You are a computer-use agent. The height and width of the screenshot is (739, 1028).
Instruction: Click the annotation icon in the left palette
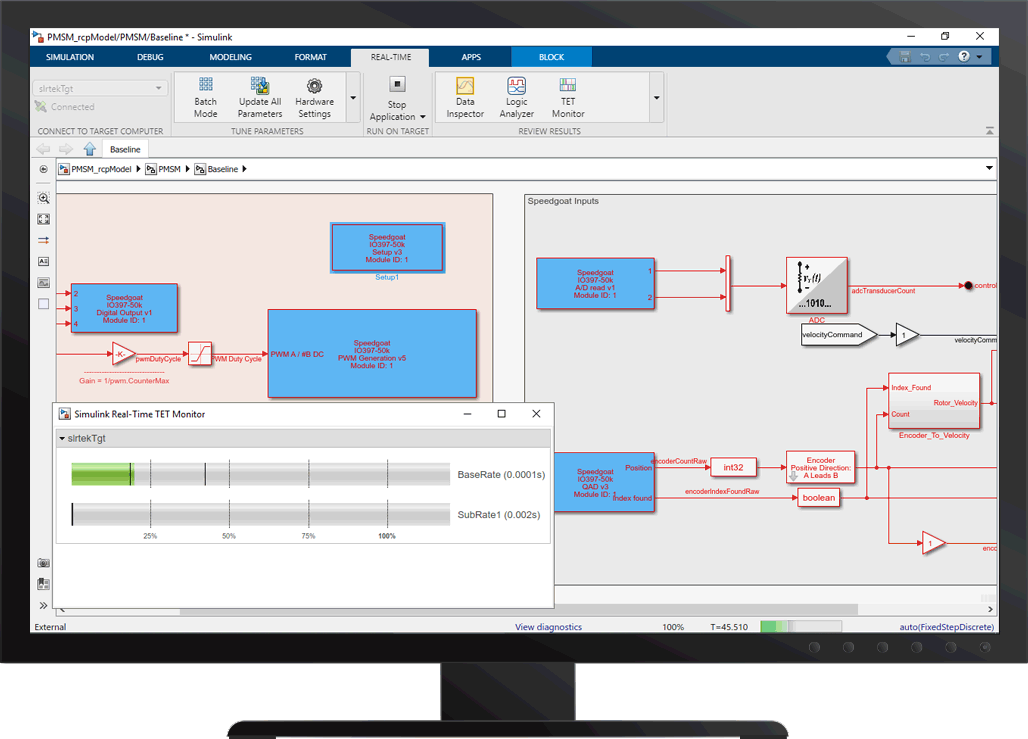click(43, 260)
